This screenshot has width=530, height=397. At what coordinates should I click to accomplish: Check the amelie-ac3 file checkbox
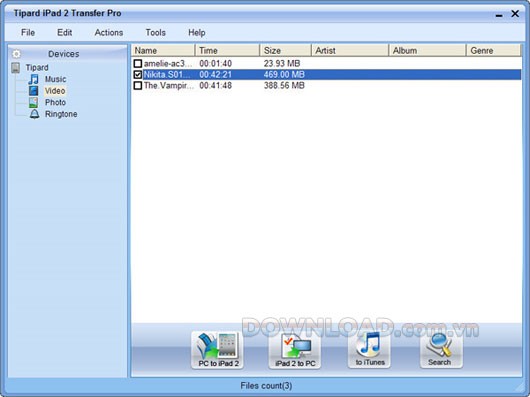(138, 63)
